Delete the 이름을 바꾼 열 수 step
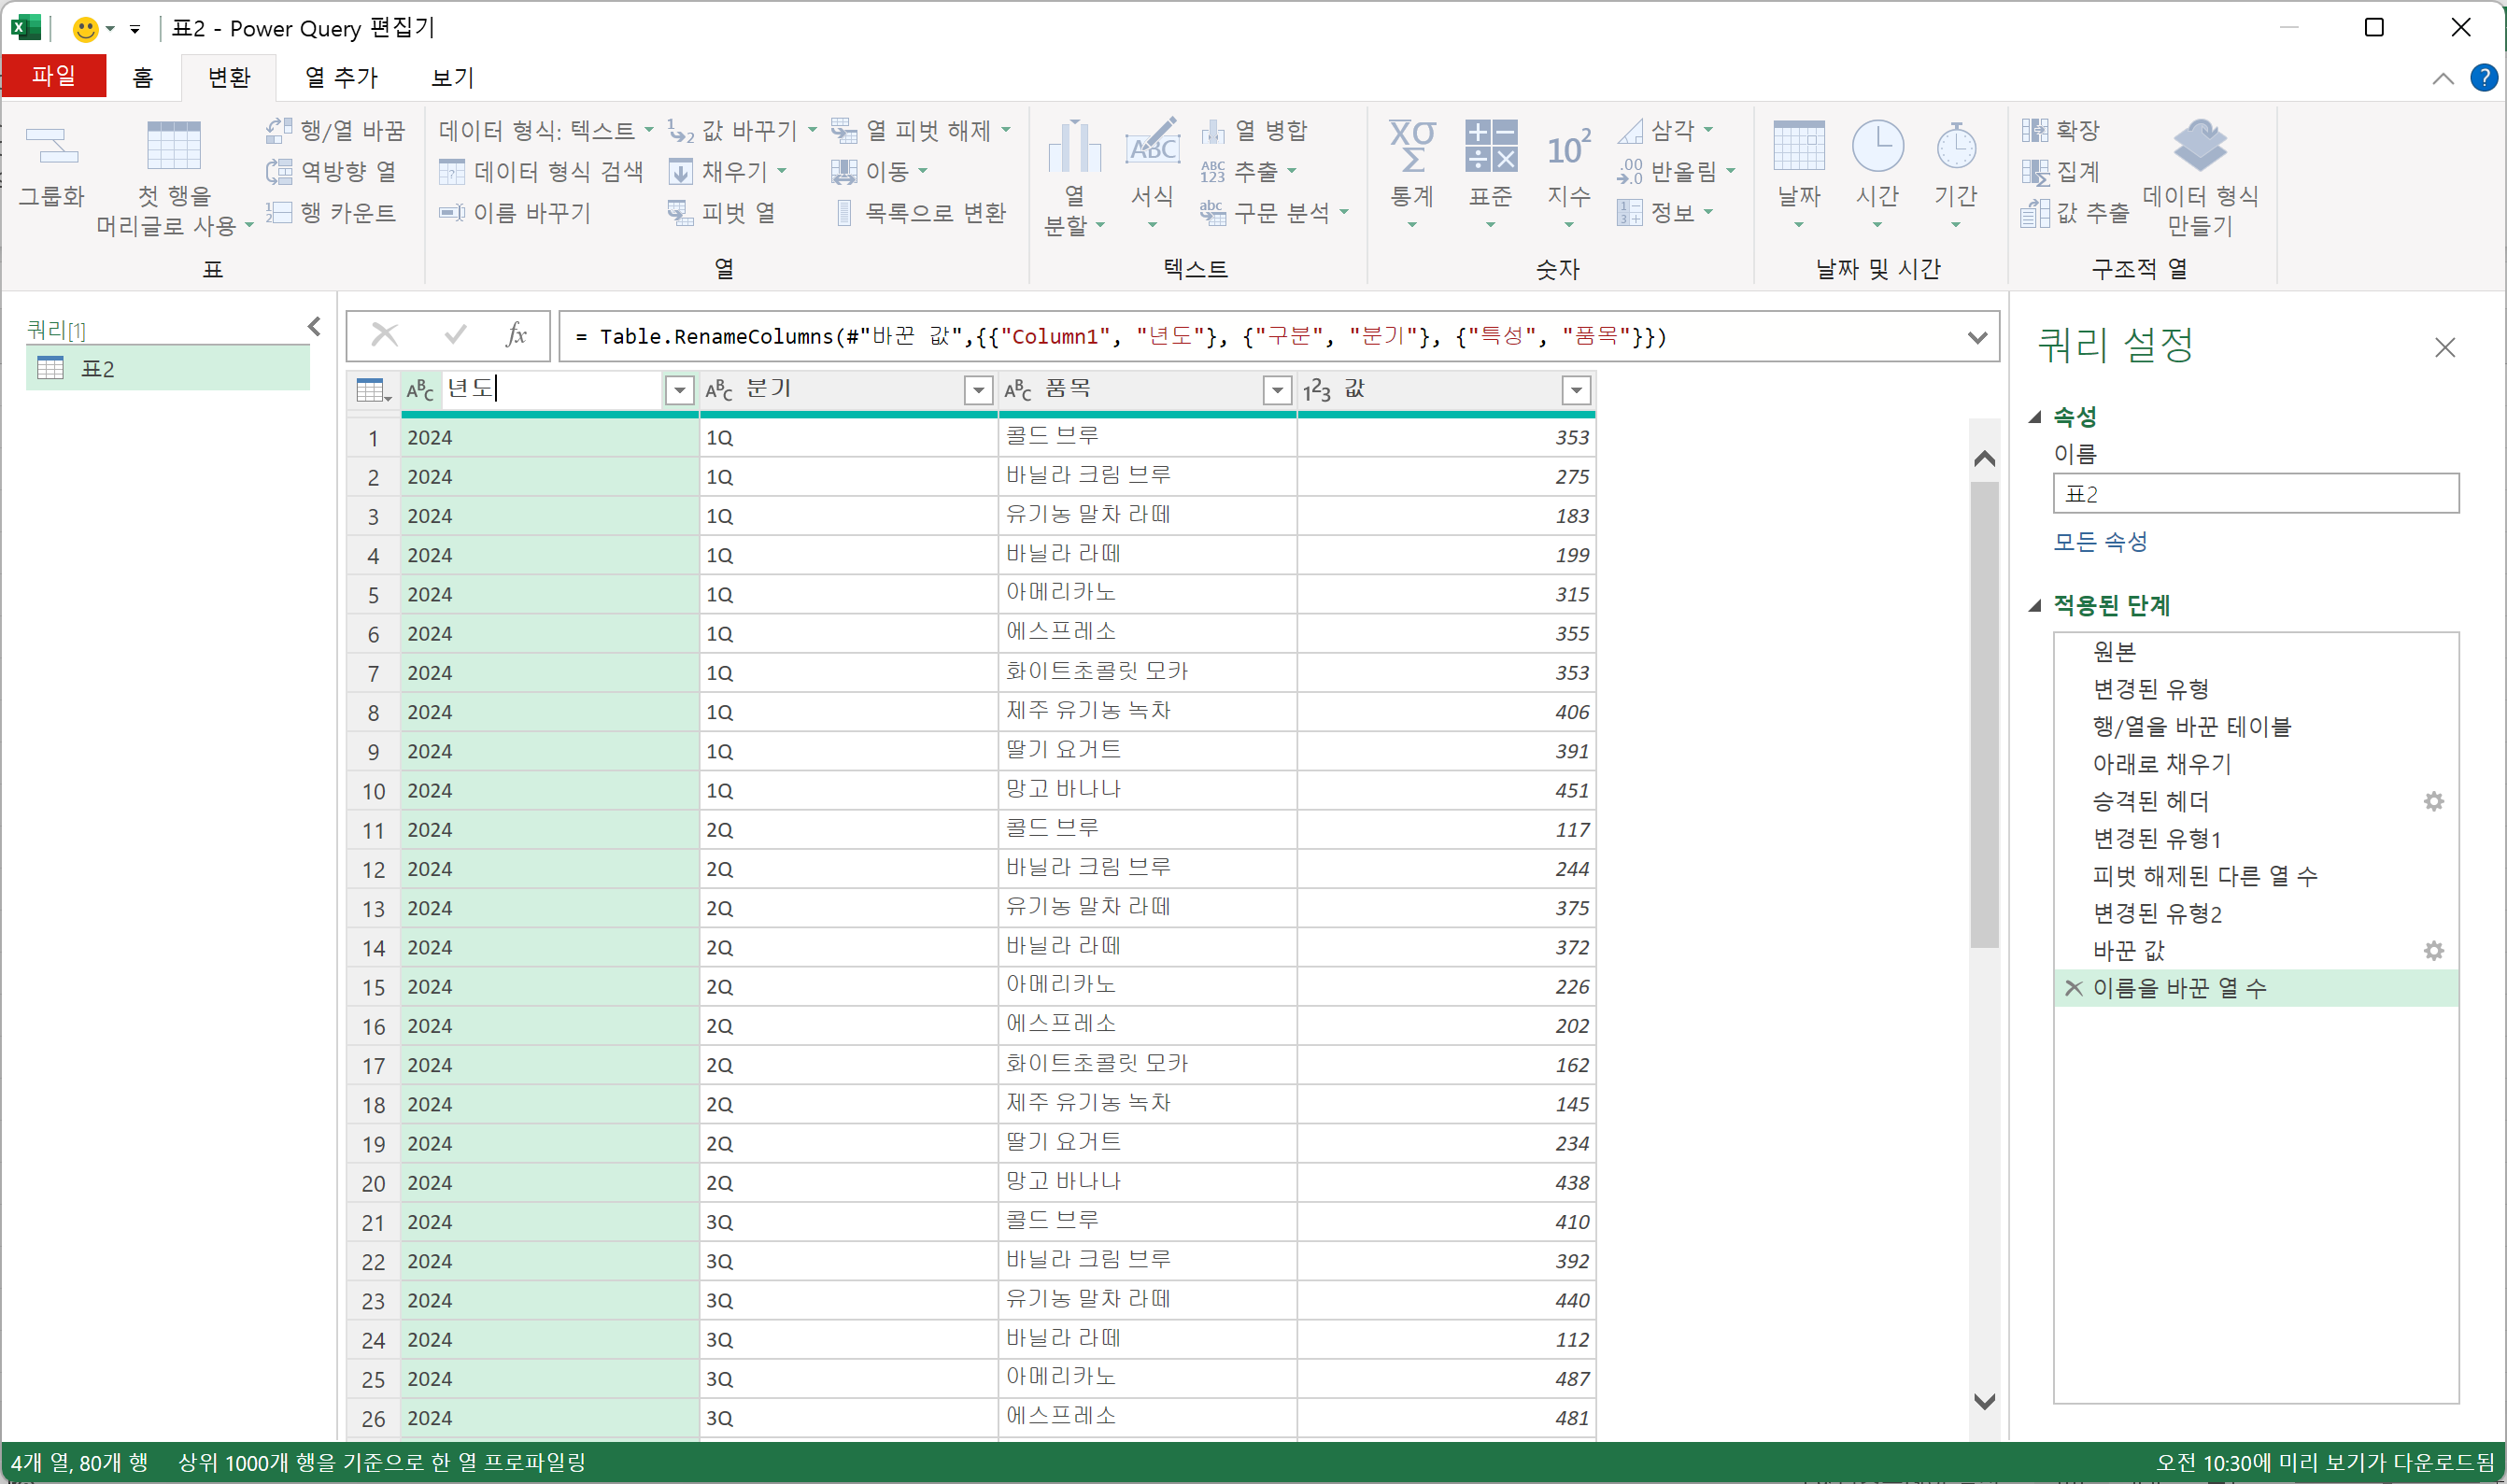This screenshot has width=2507, height=1484. 2073,989
